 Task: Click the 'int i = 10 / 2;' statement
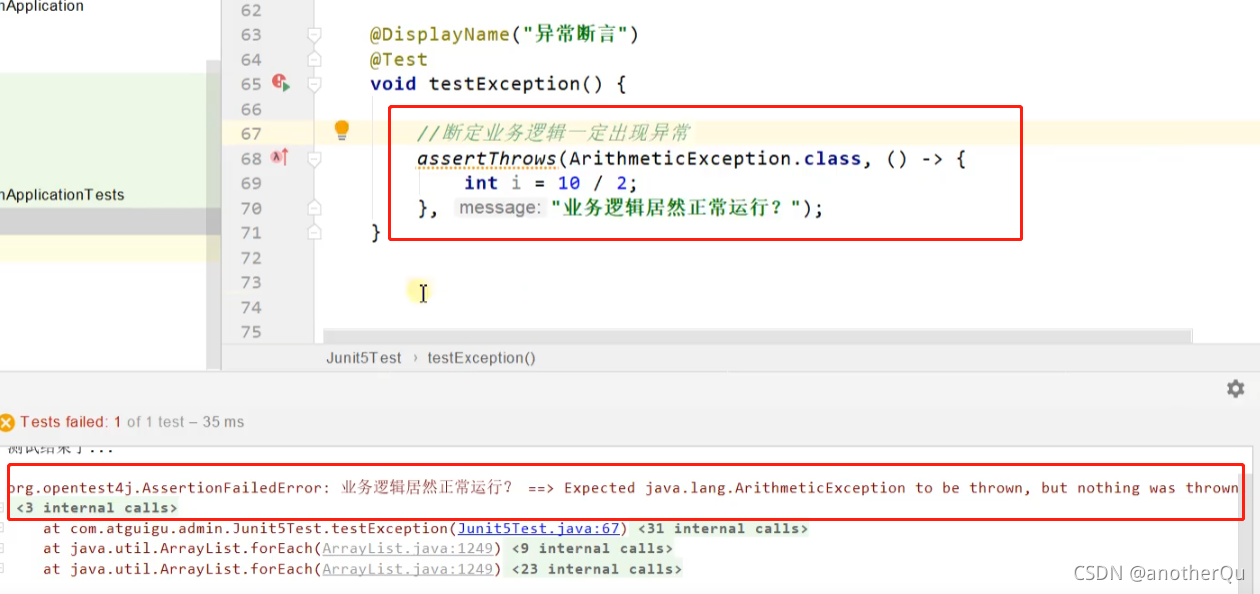(551, 183)
